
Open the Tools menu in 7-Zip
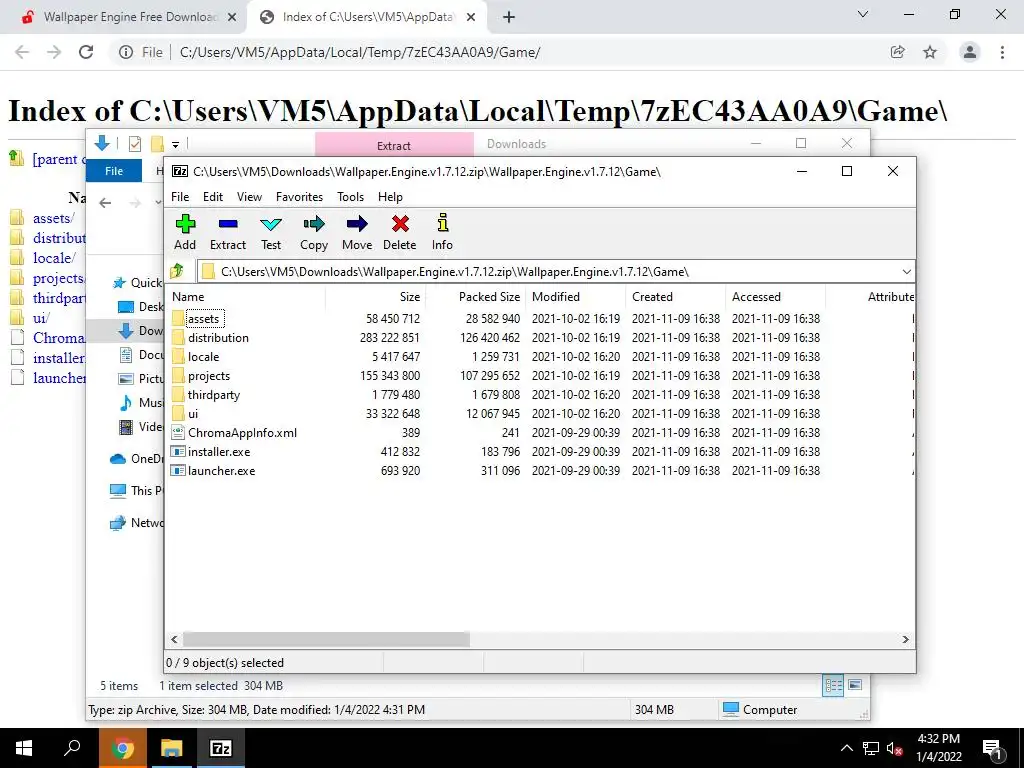pos(350,197)
